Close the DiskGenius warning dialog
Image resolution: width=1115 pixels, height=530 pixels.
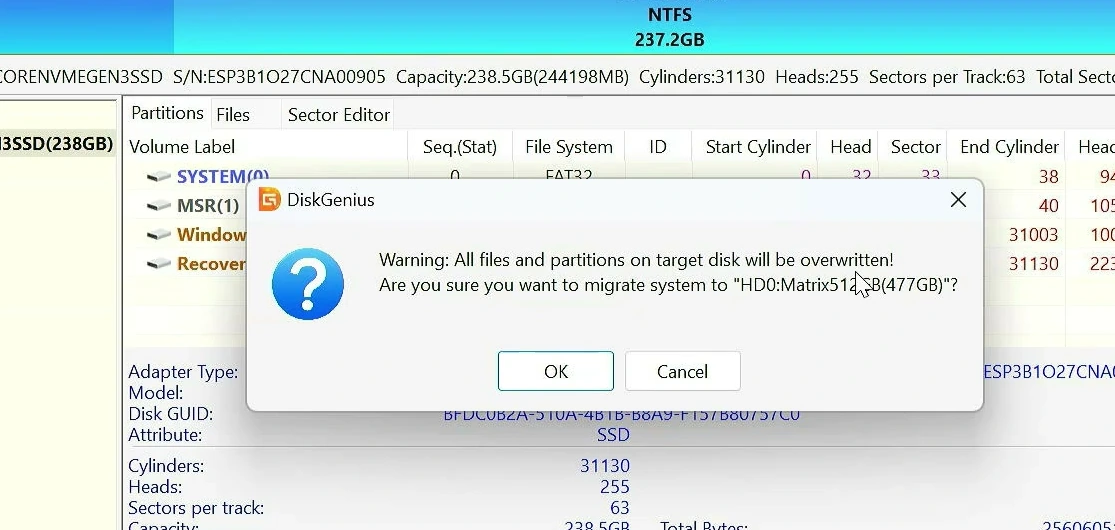[x=958, y=200]
